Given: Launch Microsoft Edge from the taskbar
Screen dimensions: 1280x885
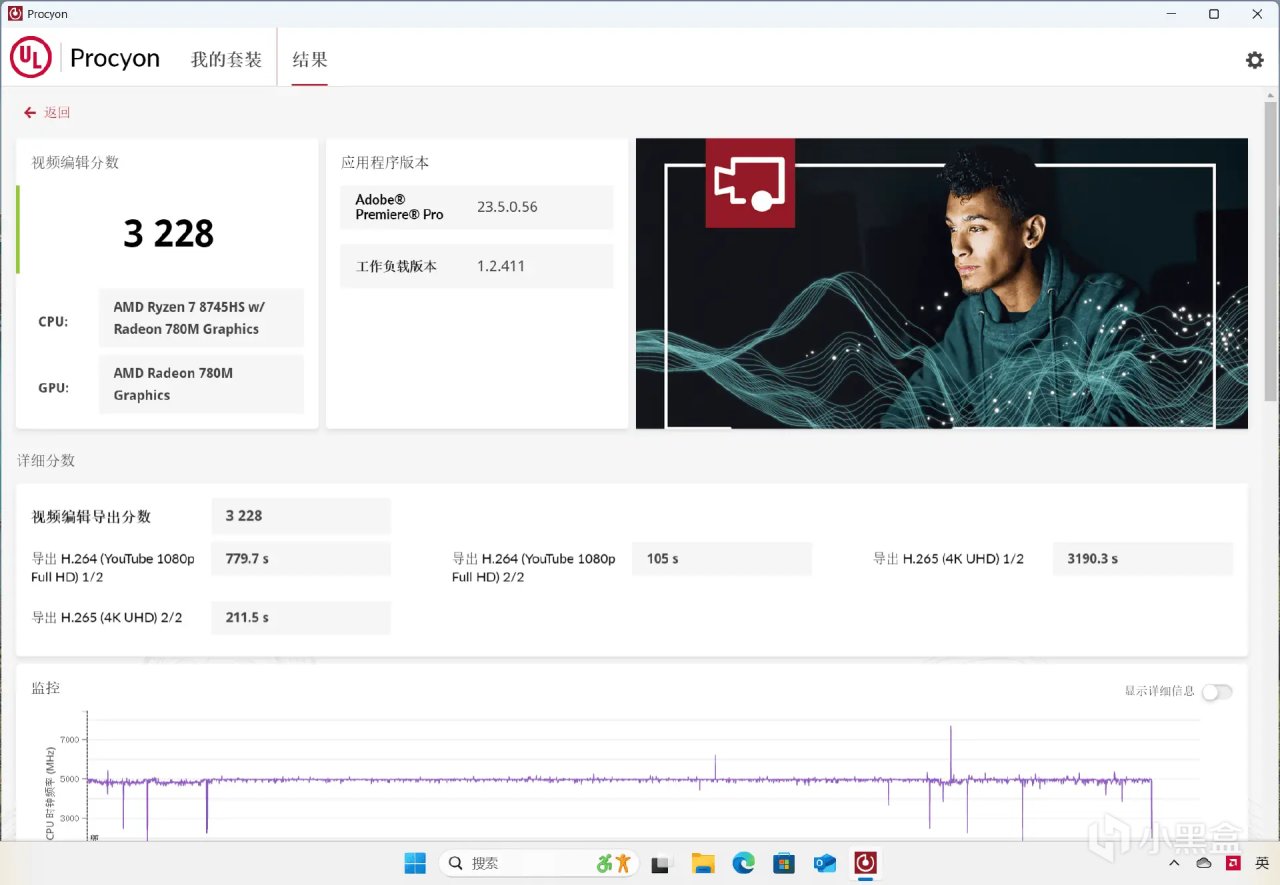Looking at the screenshot, I should click(743, 863).
